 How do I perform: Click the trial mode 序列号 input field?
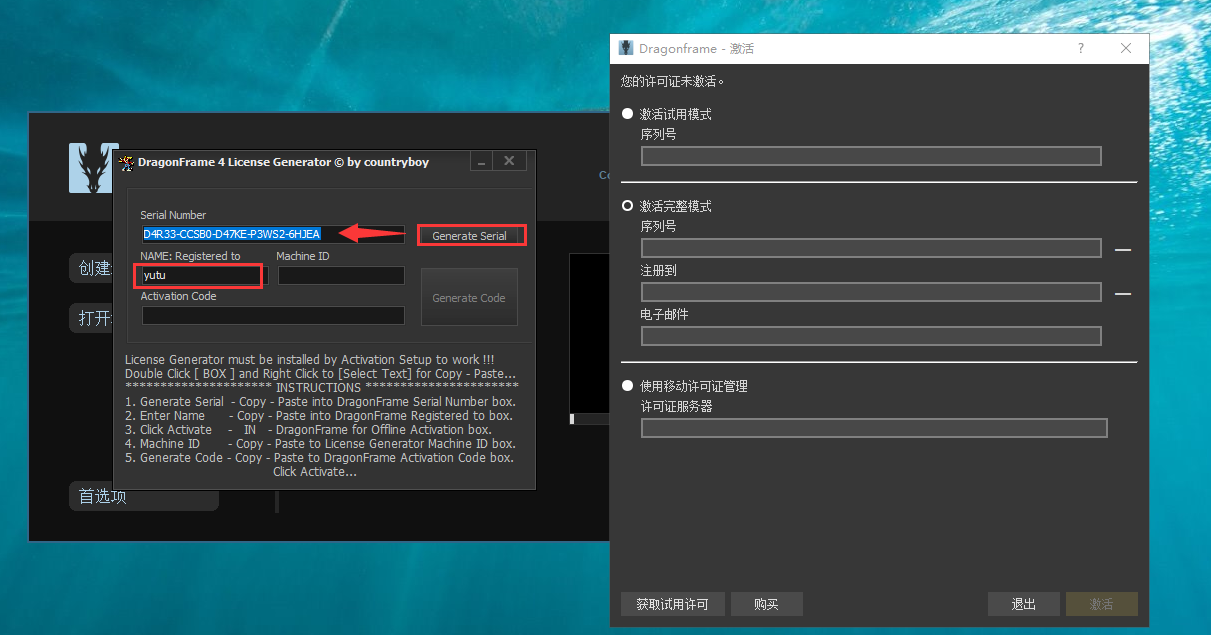870,156
